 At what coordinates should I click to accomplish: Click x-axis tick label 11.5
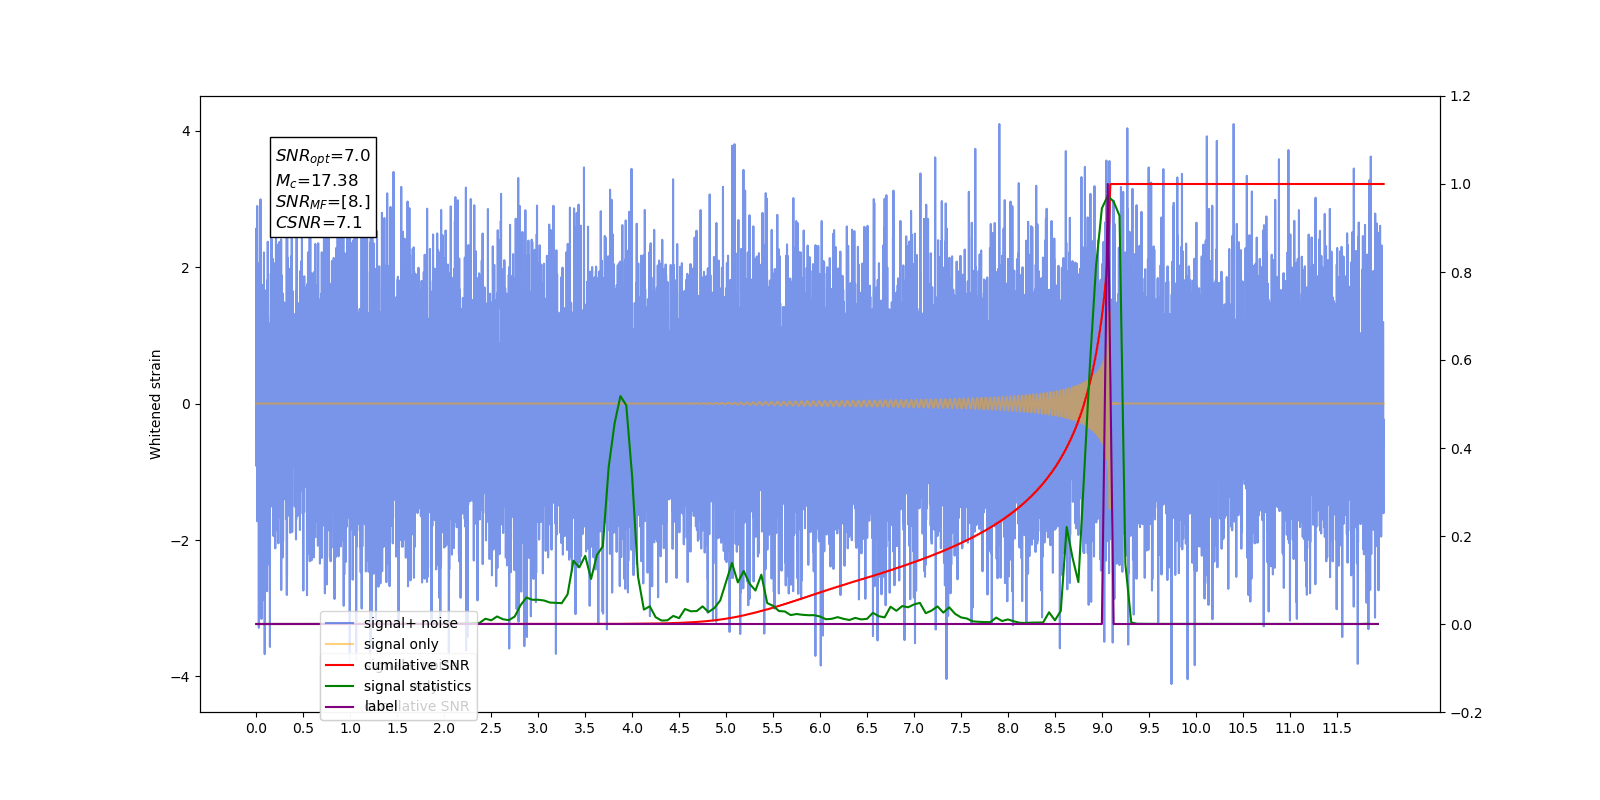tap(1337, 728)
